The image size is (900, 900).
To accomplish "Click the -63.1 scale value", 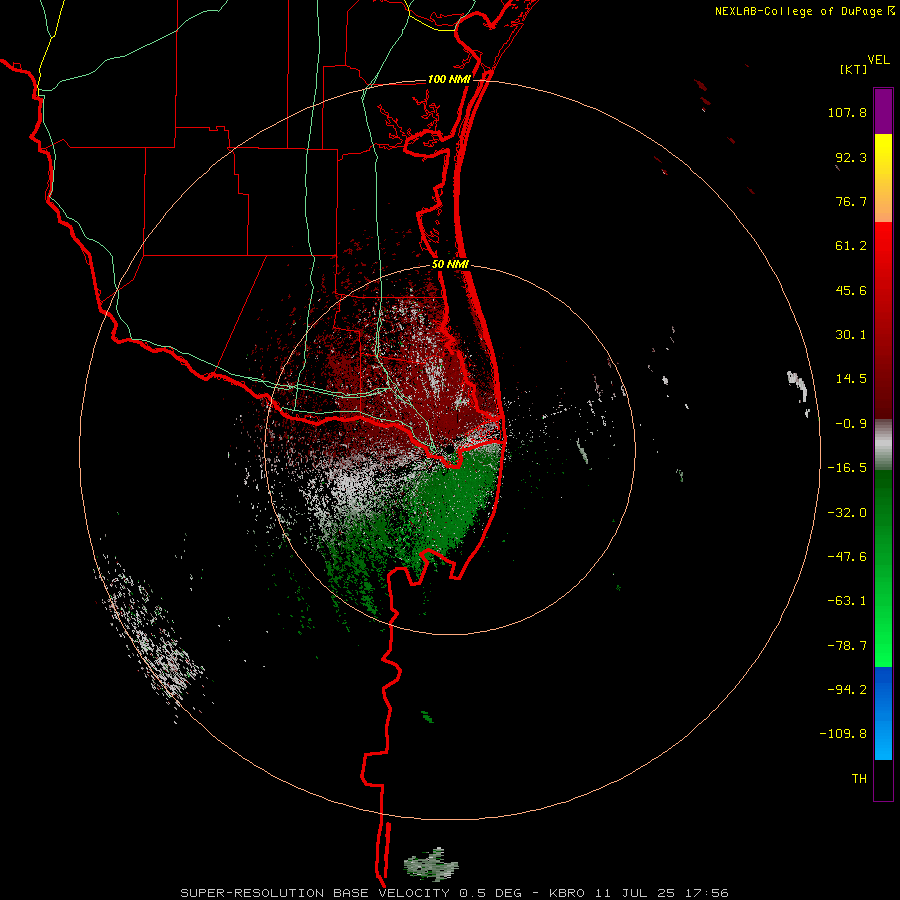I will click(847, 601).
